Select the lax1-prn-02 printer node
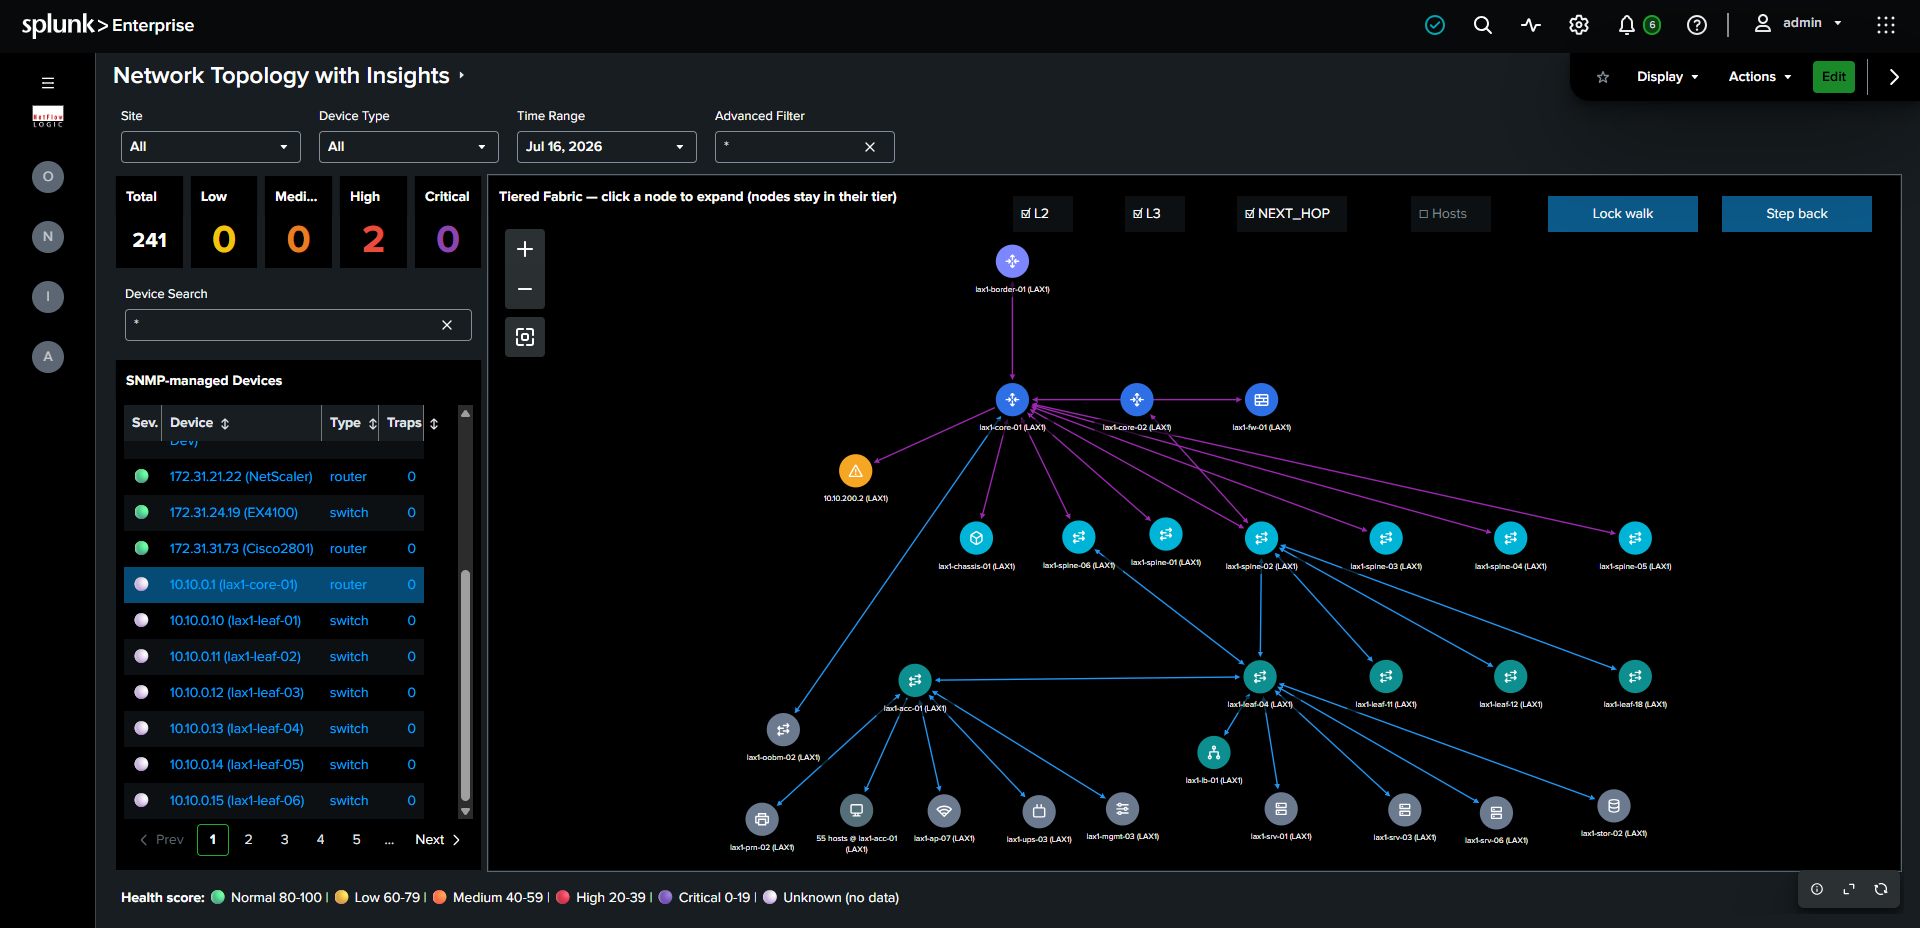The image size is (1920, 928). point(762,819)
